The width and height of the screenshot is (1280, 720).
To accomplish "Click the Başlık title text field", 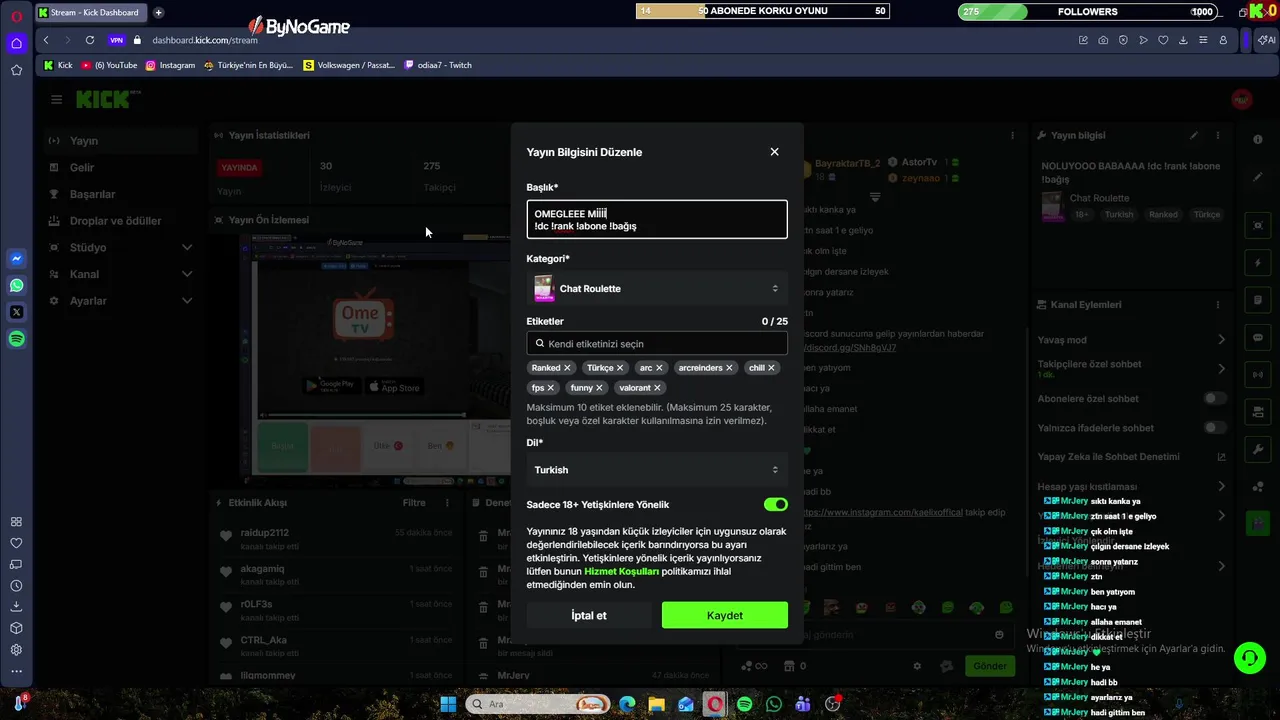I will pyautogui.click(x=657, y=220).
